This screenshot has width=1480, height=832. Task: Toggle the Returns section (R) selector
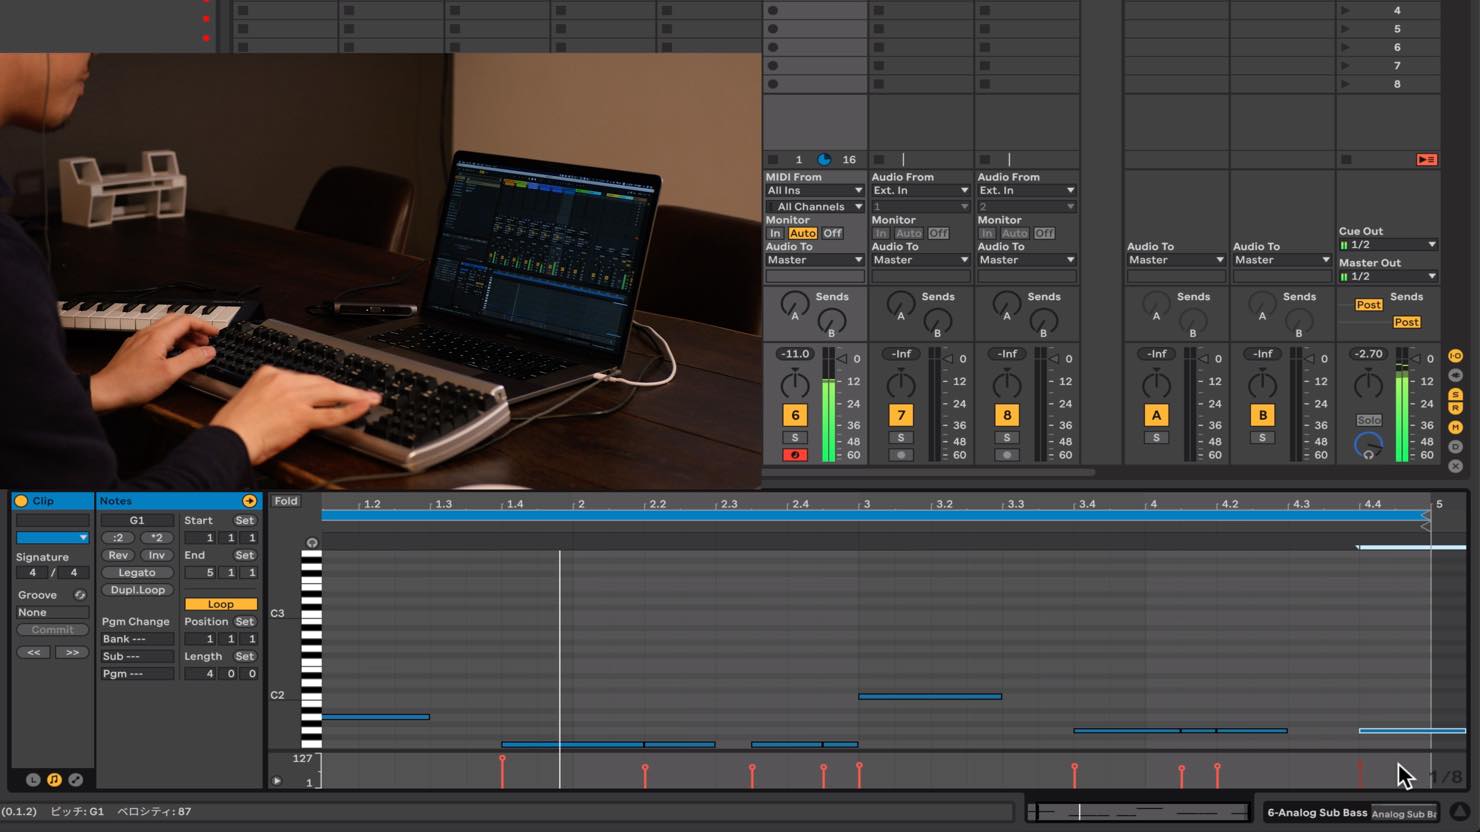tap(1456, 408)
